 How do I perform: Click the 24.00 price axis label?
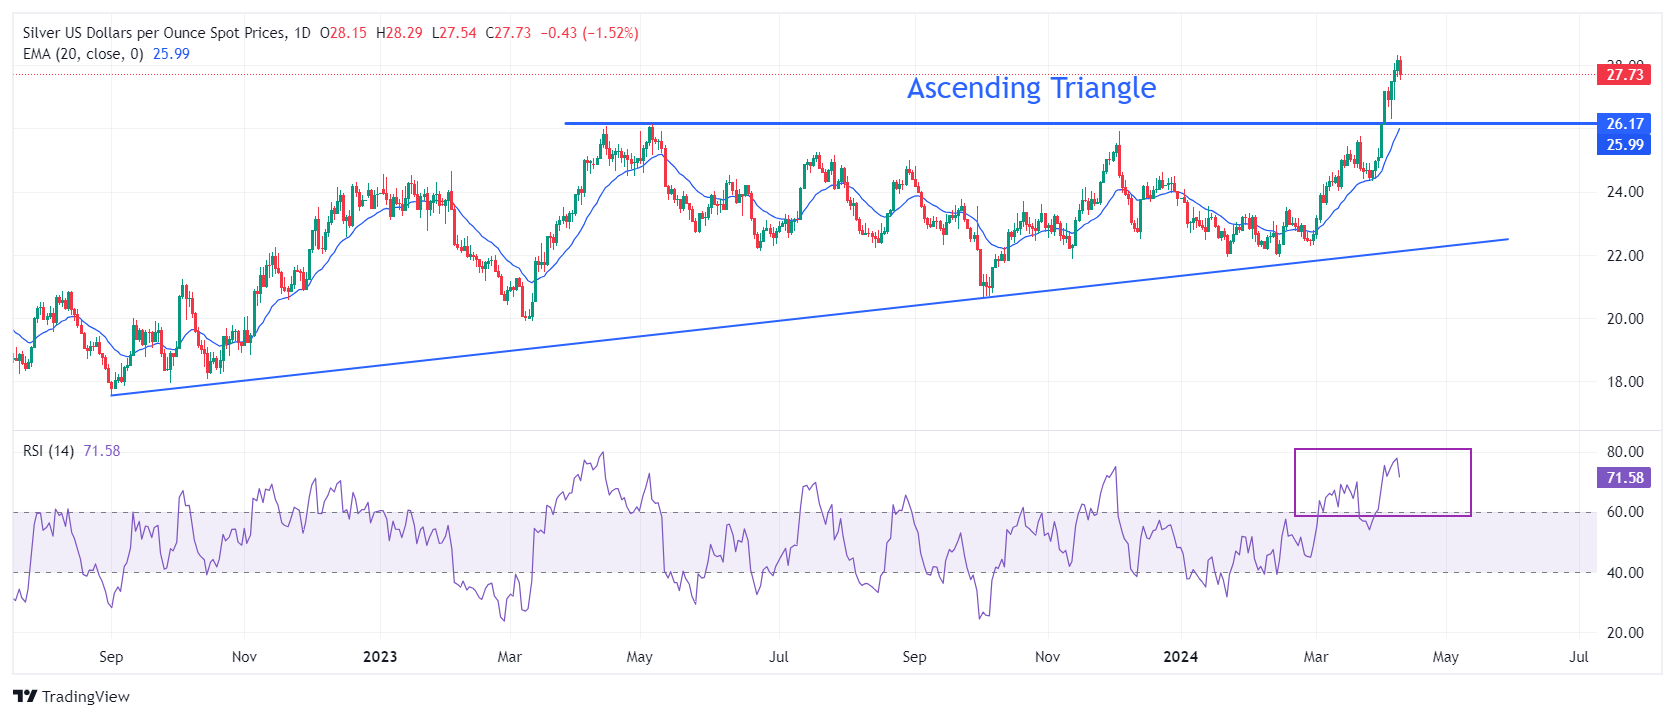pos(1624,192)
